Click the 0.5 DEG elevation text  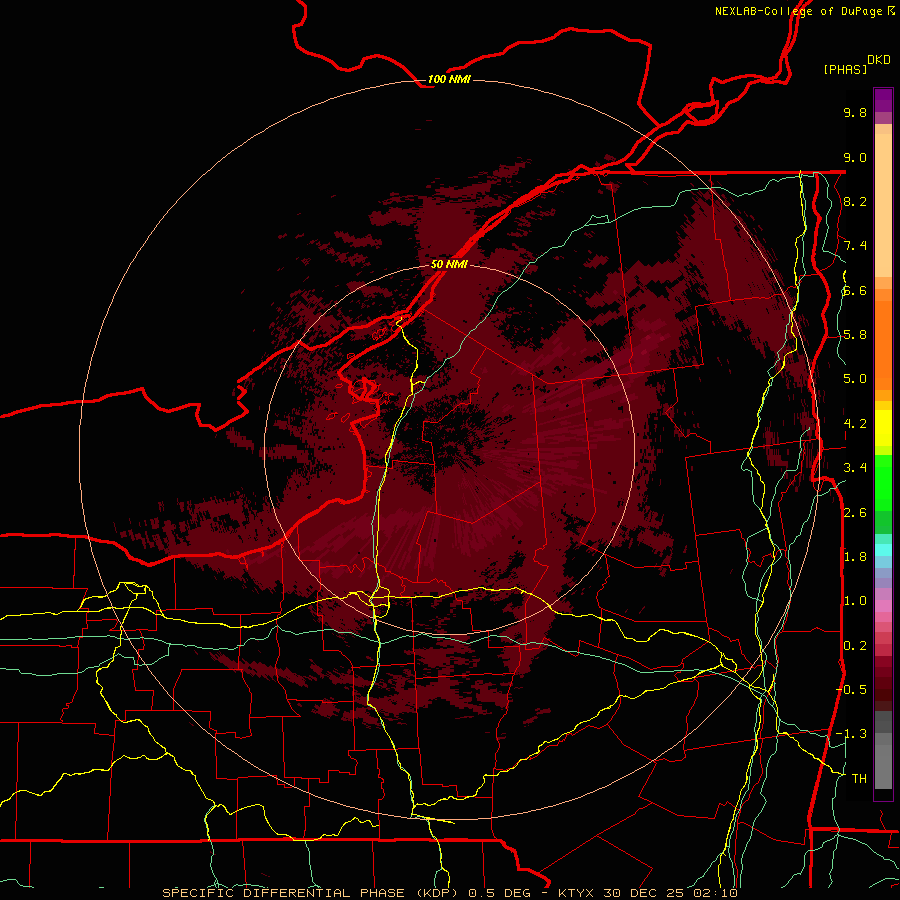point(499,893)
